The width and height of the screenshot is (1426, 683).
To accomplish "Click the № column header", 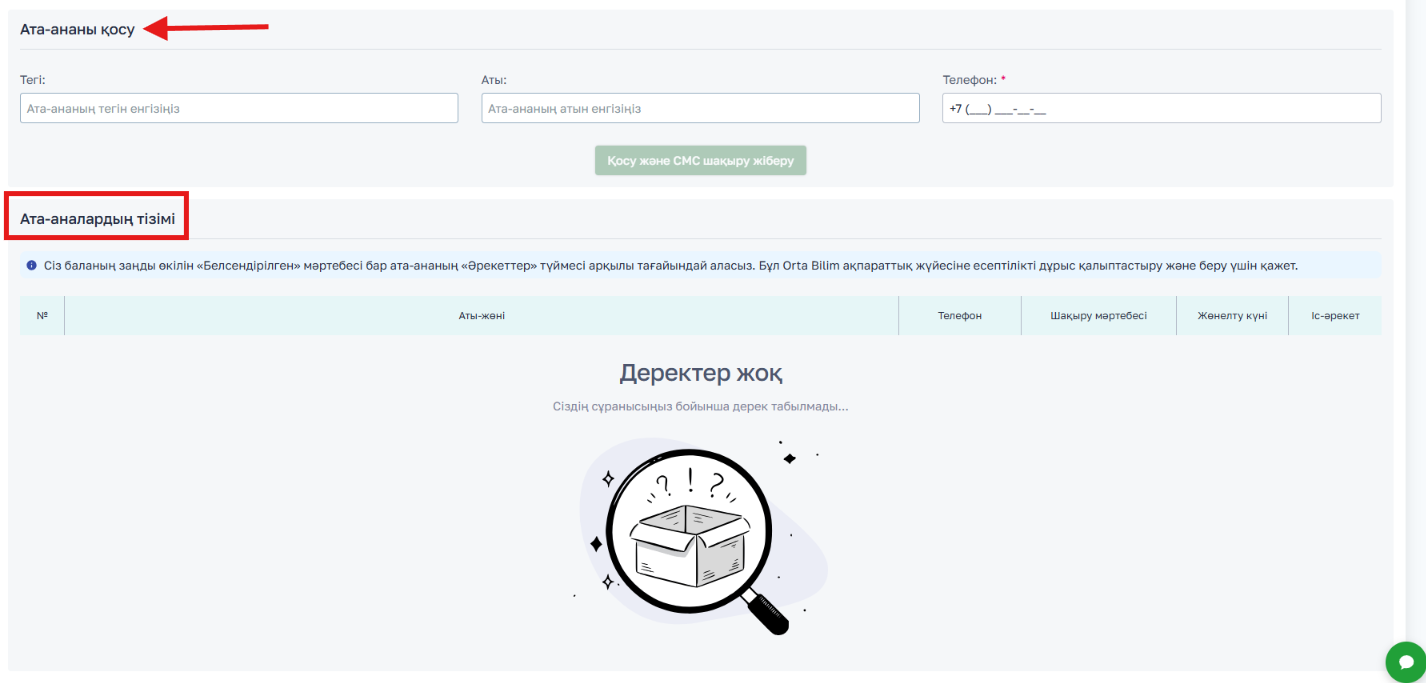I will [42, 315].
